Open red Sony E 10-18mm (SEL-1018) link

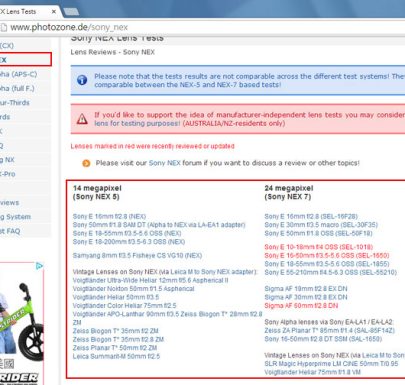tap(319, 247)
